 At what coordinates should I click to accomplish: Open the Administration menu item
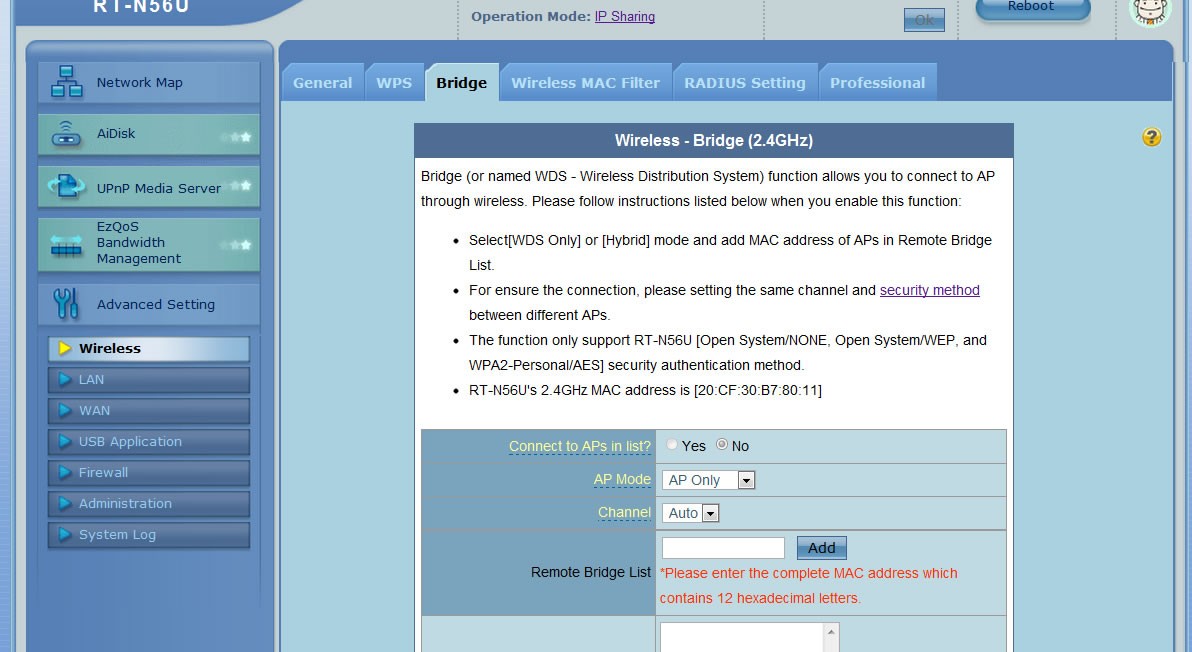149,503
